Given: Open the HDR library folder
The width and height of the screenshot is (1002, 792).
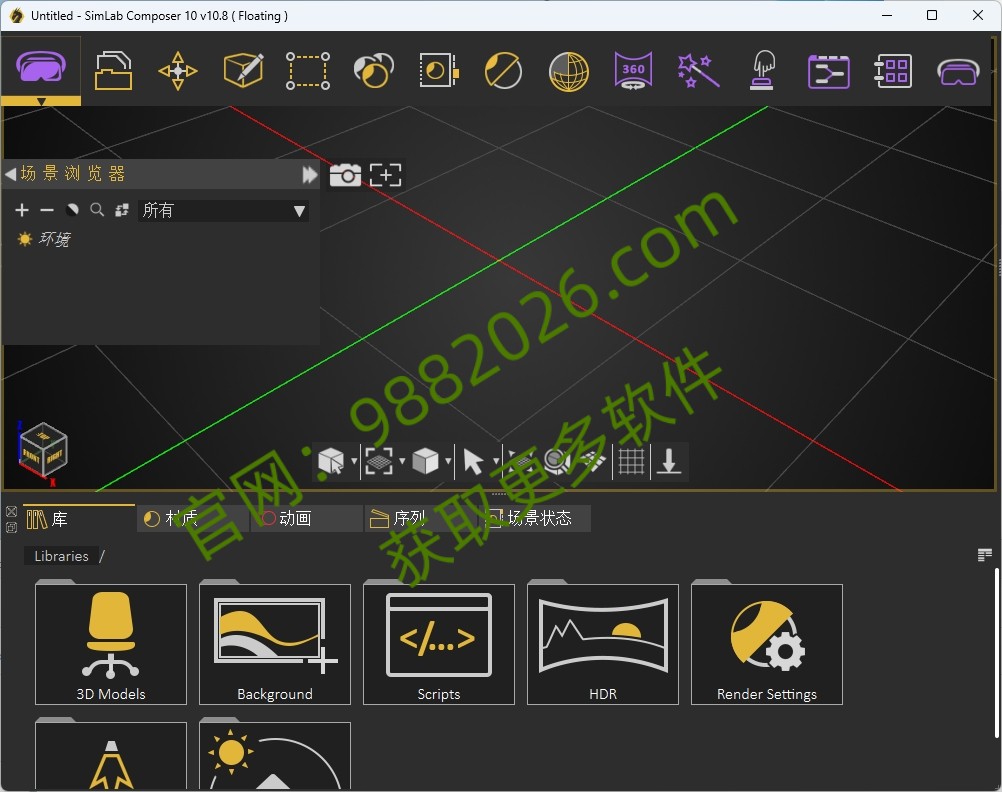Looking at the screenshot, I should (x=603, y=644).
